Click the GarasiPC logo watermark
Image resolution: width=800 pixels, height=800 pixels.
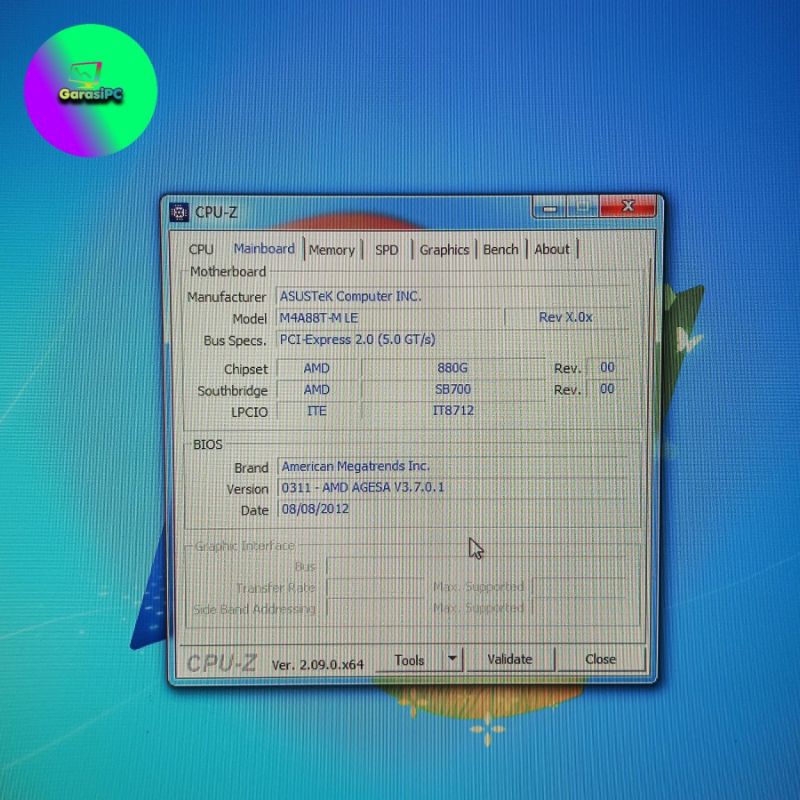point(91,90)
